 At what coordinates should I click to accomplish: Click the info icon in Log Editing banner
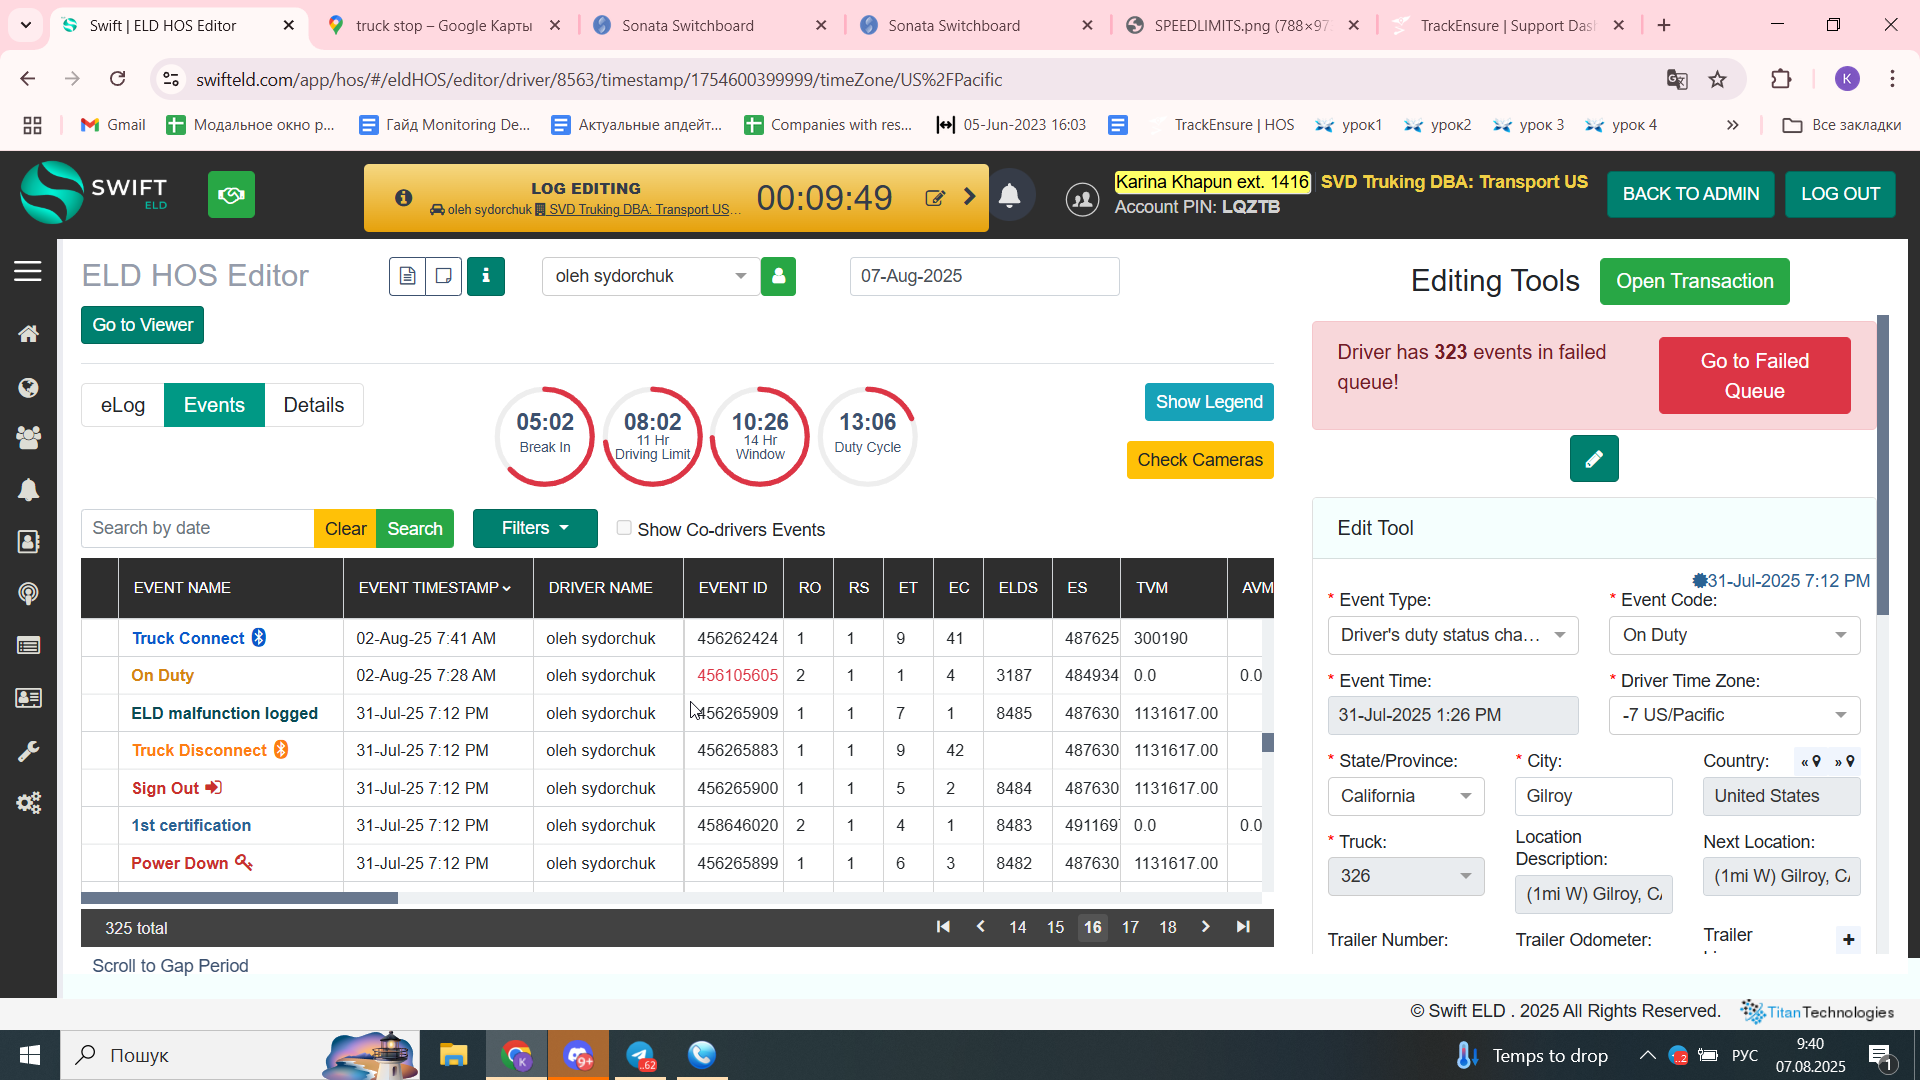[403, 198]
